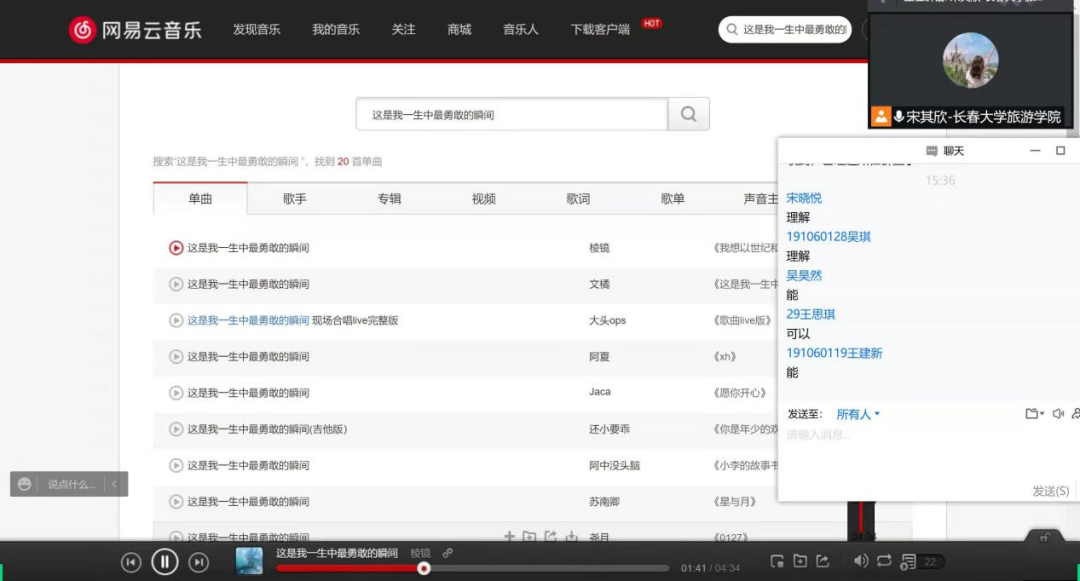Collapse the 说点什么 comment box arrow
1080x581 pixels.
point(114,484)
